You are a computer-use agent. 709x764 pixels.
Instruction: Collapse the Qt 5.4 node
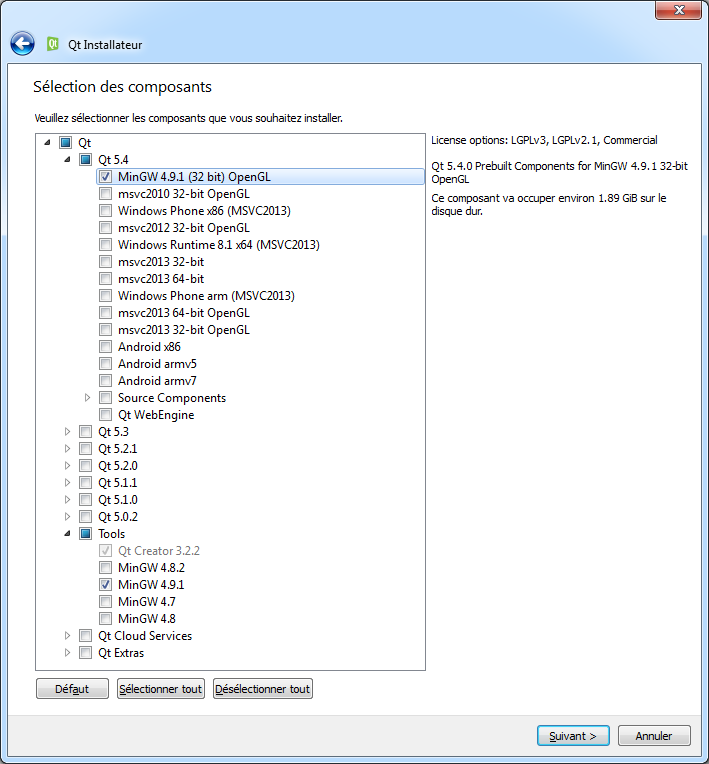(67, 159)
